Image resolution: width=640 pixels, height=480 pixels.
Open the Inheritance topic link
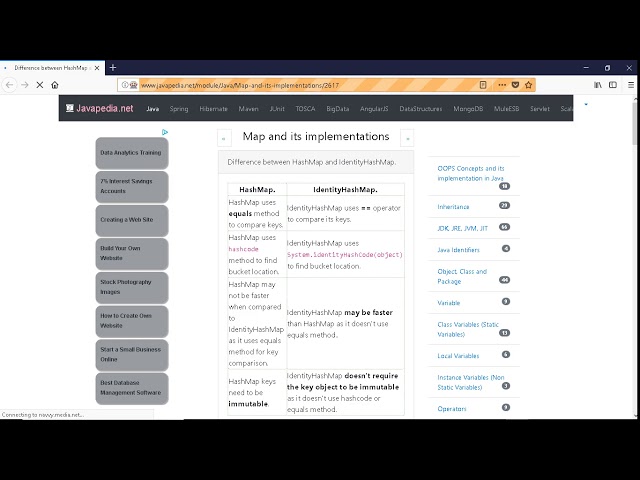(453, 206)
